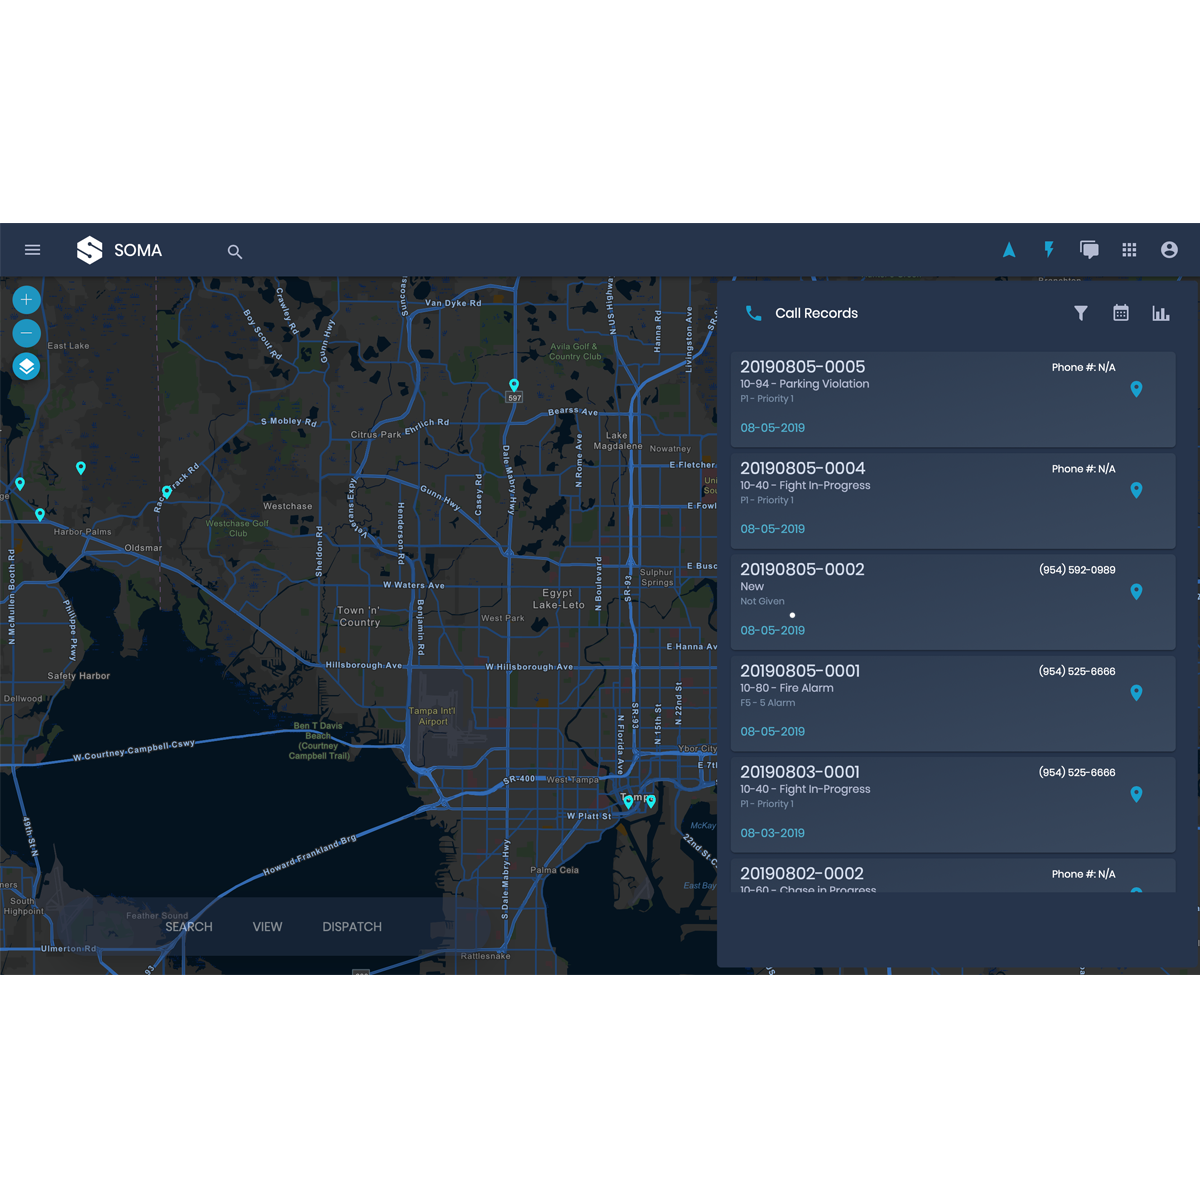Viewport: 1200px width, 1200px height.
Task: Click the SOMA title text
Action: [x=138, y=250]
